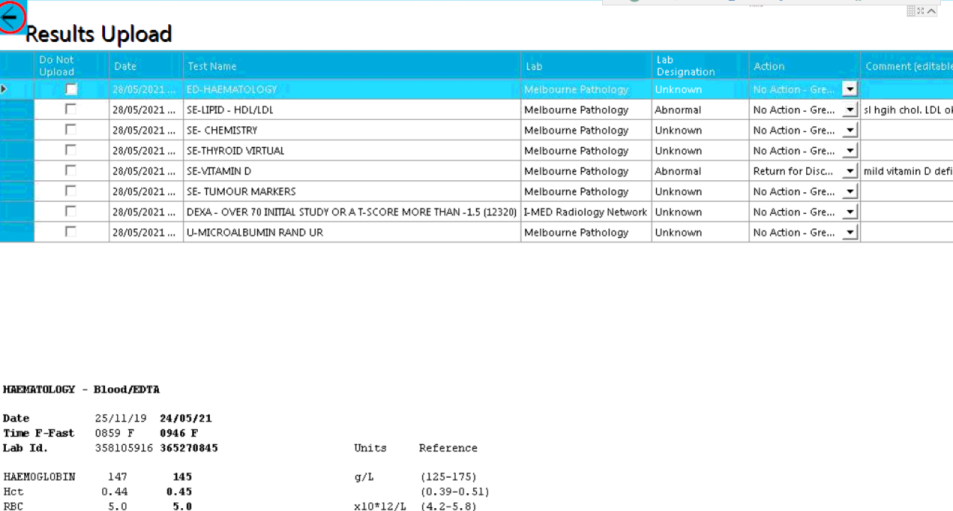Viewport: 953px width, 511px height.
Task: Check Do Not Upload for U-MICROALBUMIN RAND UR
Action: tap(71, 232)
